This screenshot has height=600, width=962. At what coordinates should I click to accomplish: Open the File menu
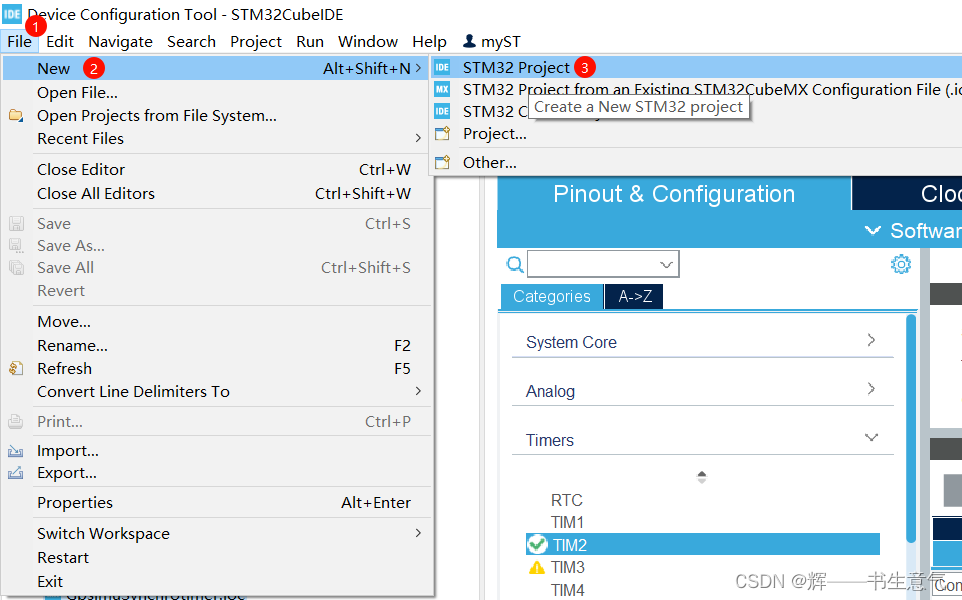[19, 42]
